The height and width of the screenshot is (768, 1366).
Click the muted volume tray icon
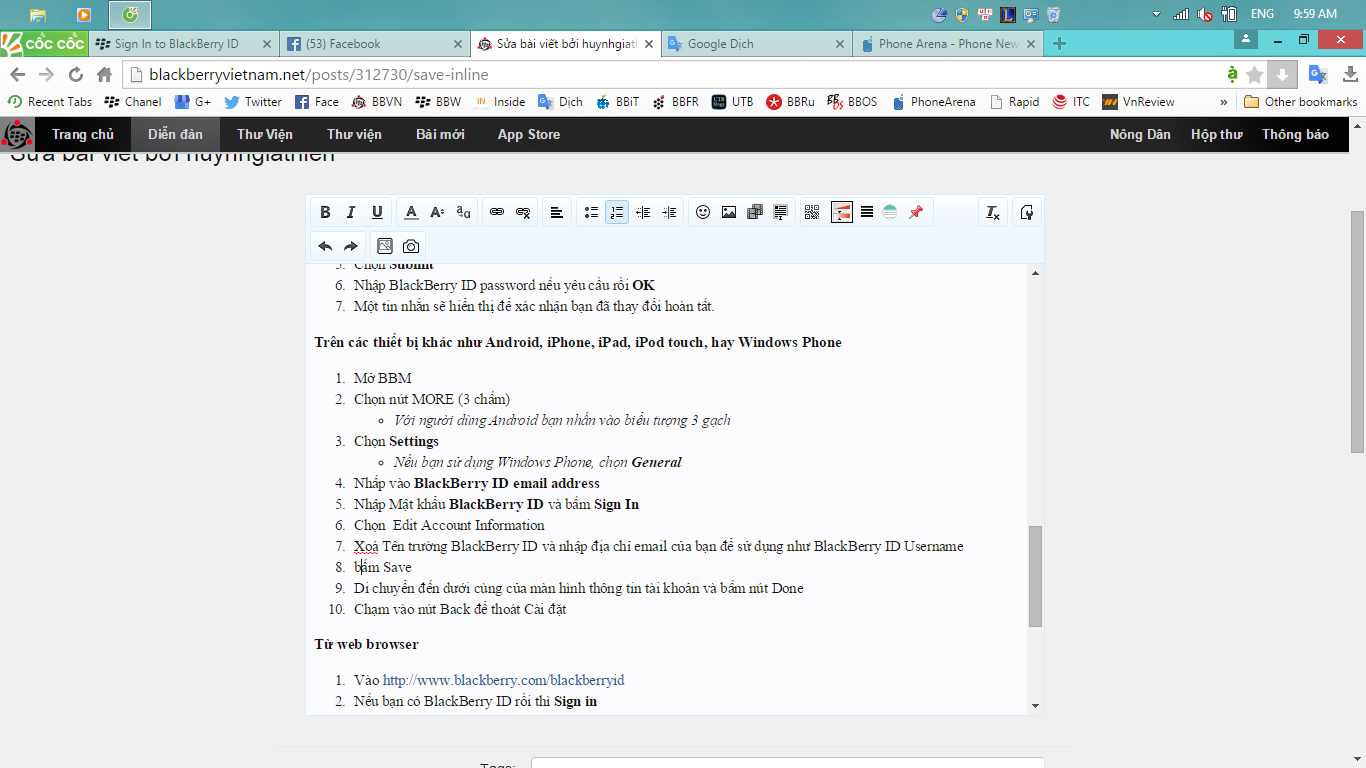(x=1205, y=14)
